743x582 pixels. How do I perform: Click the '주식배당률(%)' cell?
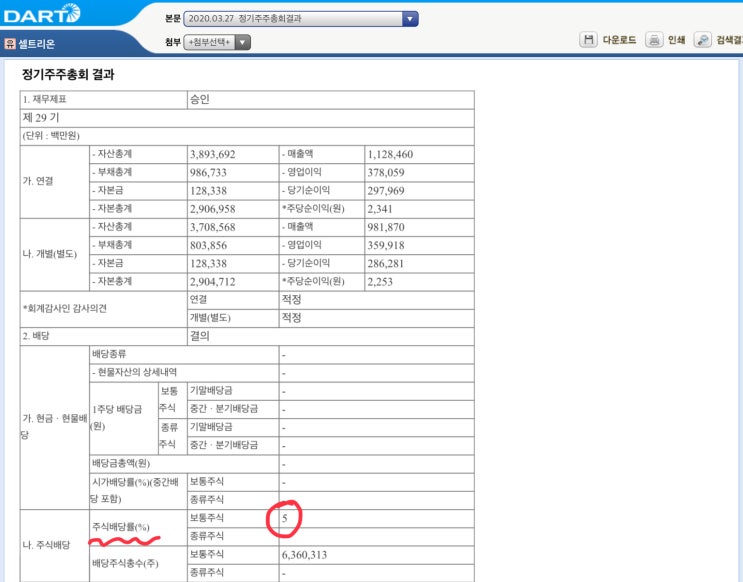tap(138, 527)
